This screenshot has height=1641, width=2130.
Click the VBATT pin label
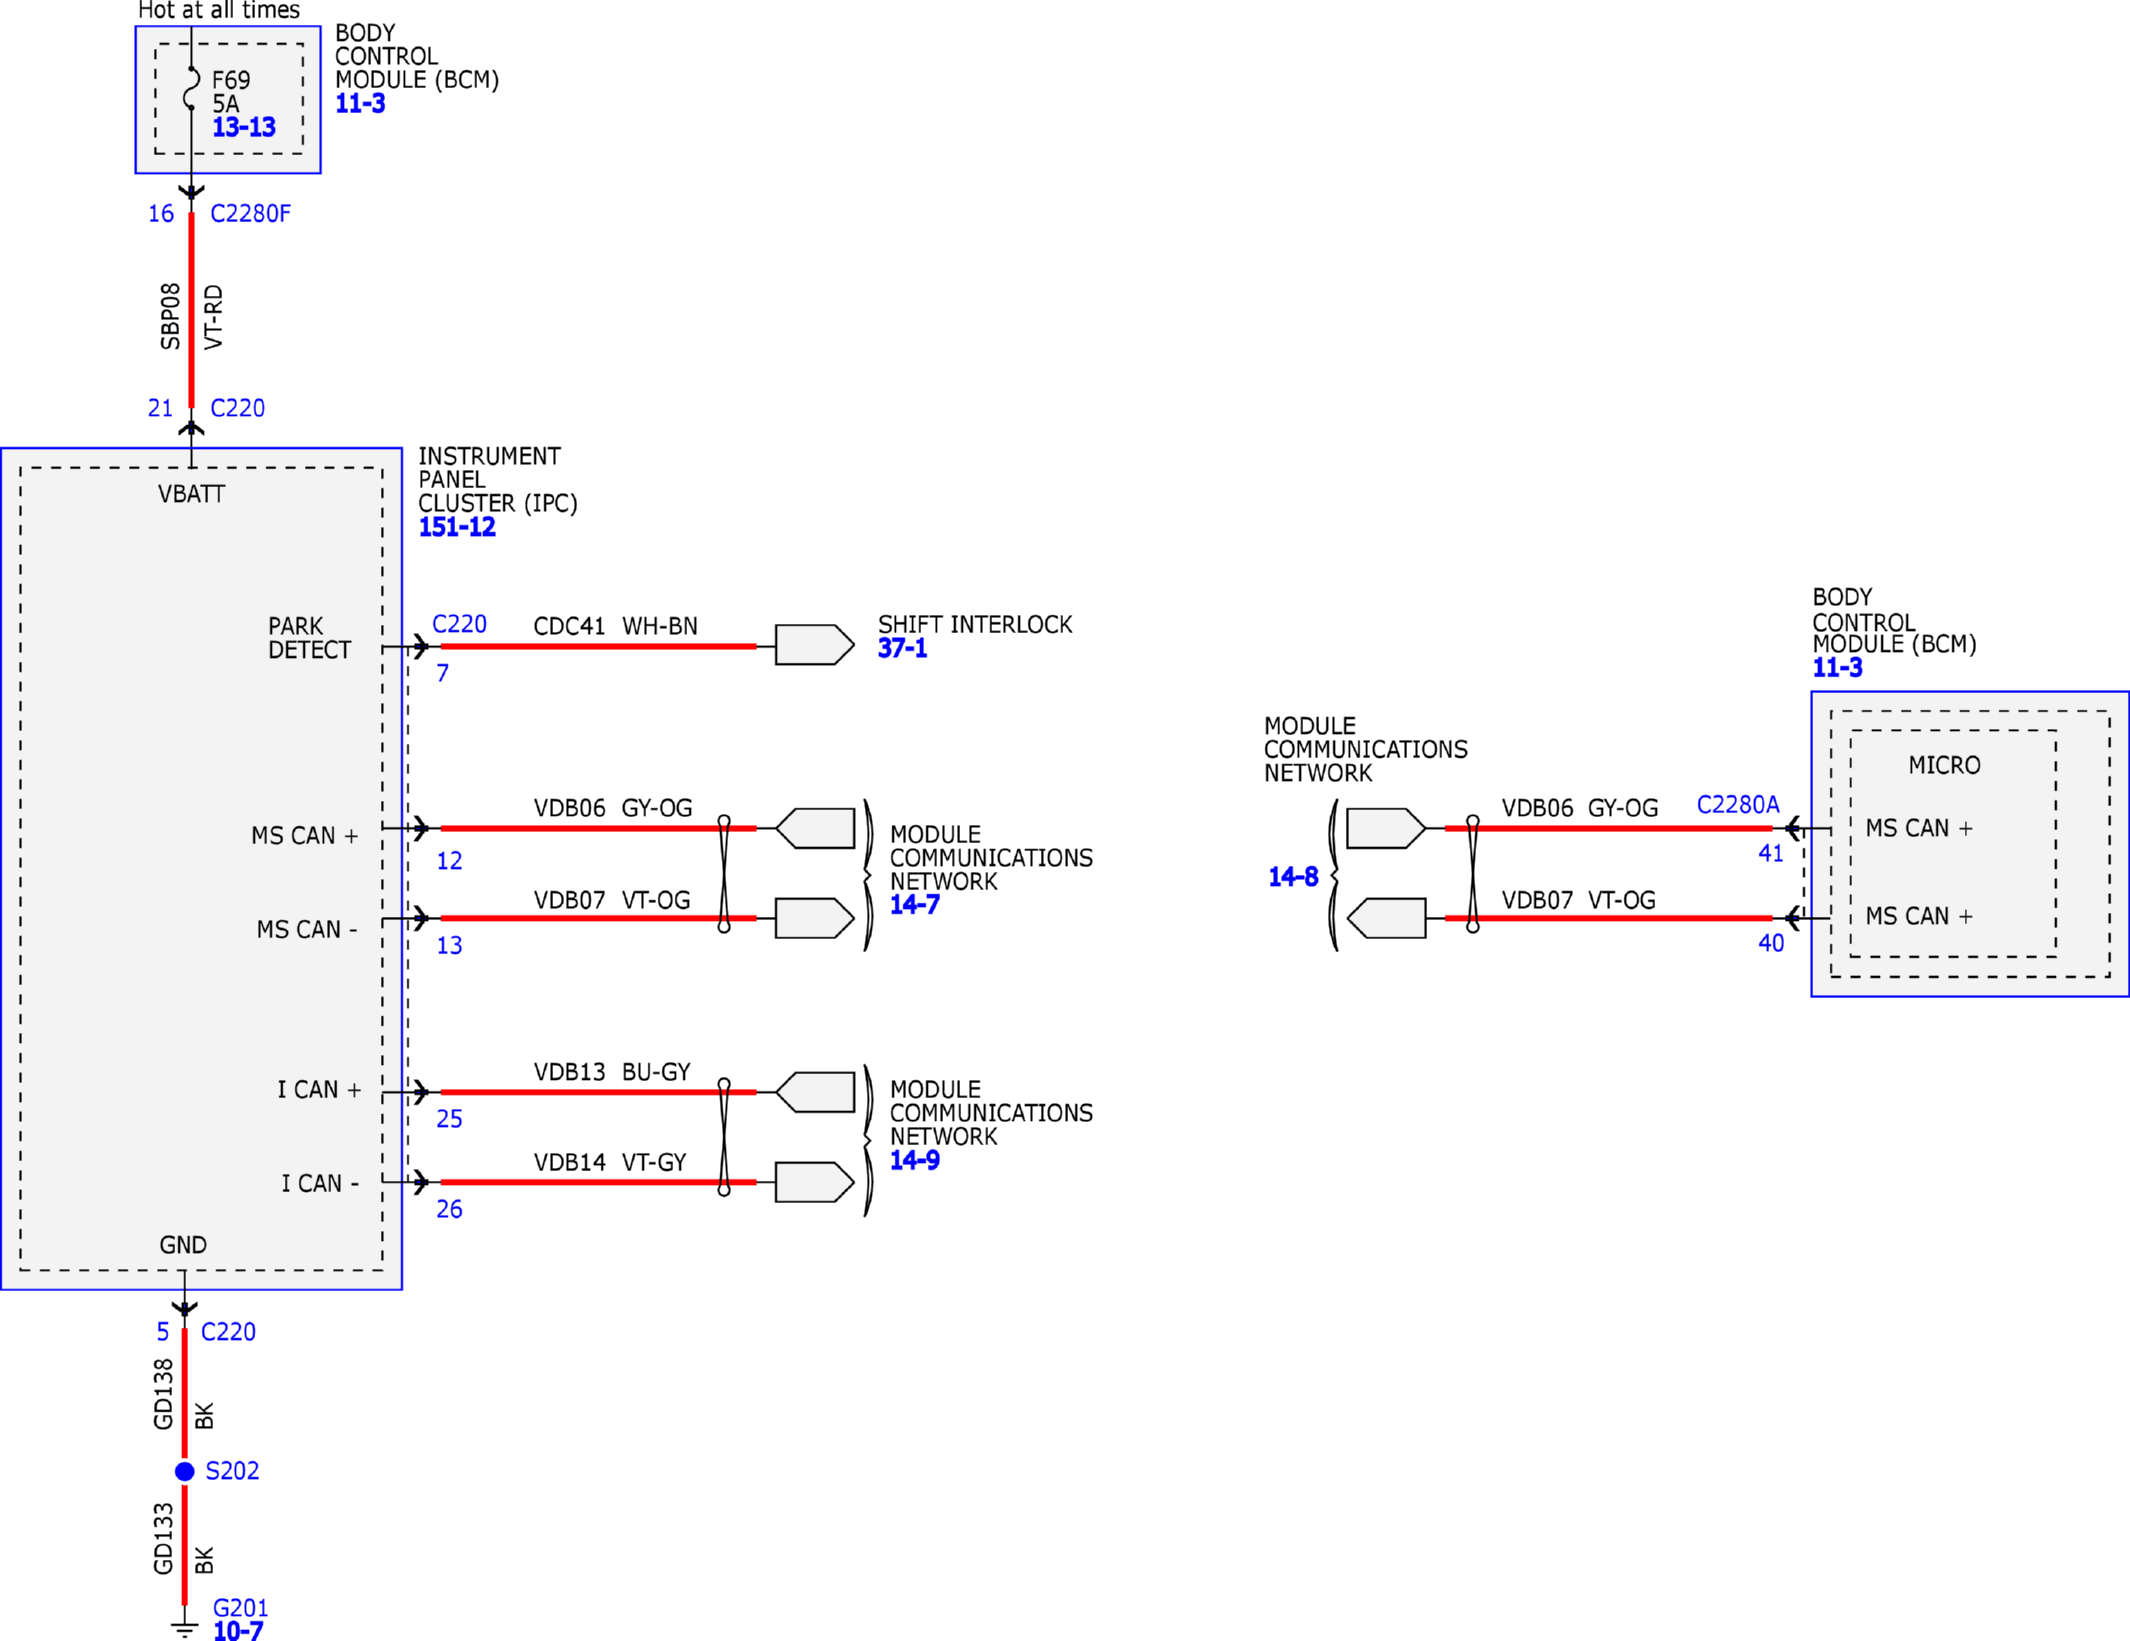[191, 494]
